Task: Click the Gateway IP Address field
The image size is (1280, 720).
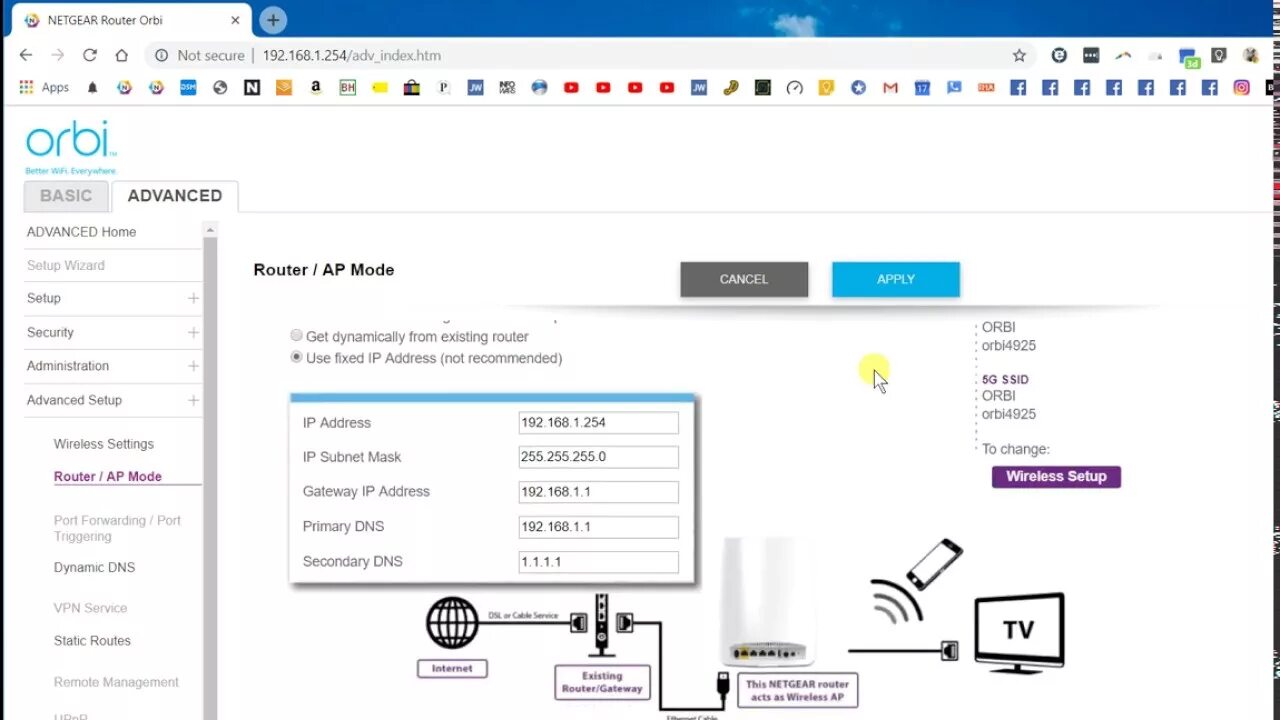Action: (598, 492)
